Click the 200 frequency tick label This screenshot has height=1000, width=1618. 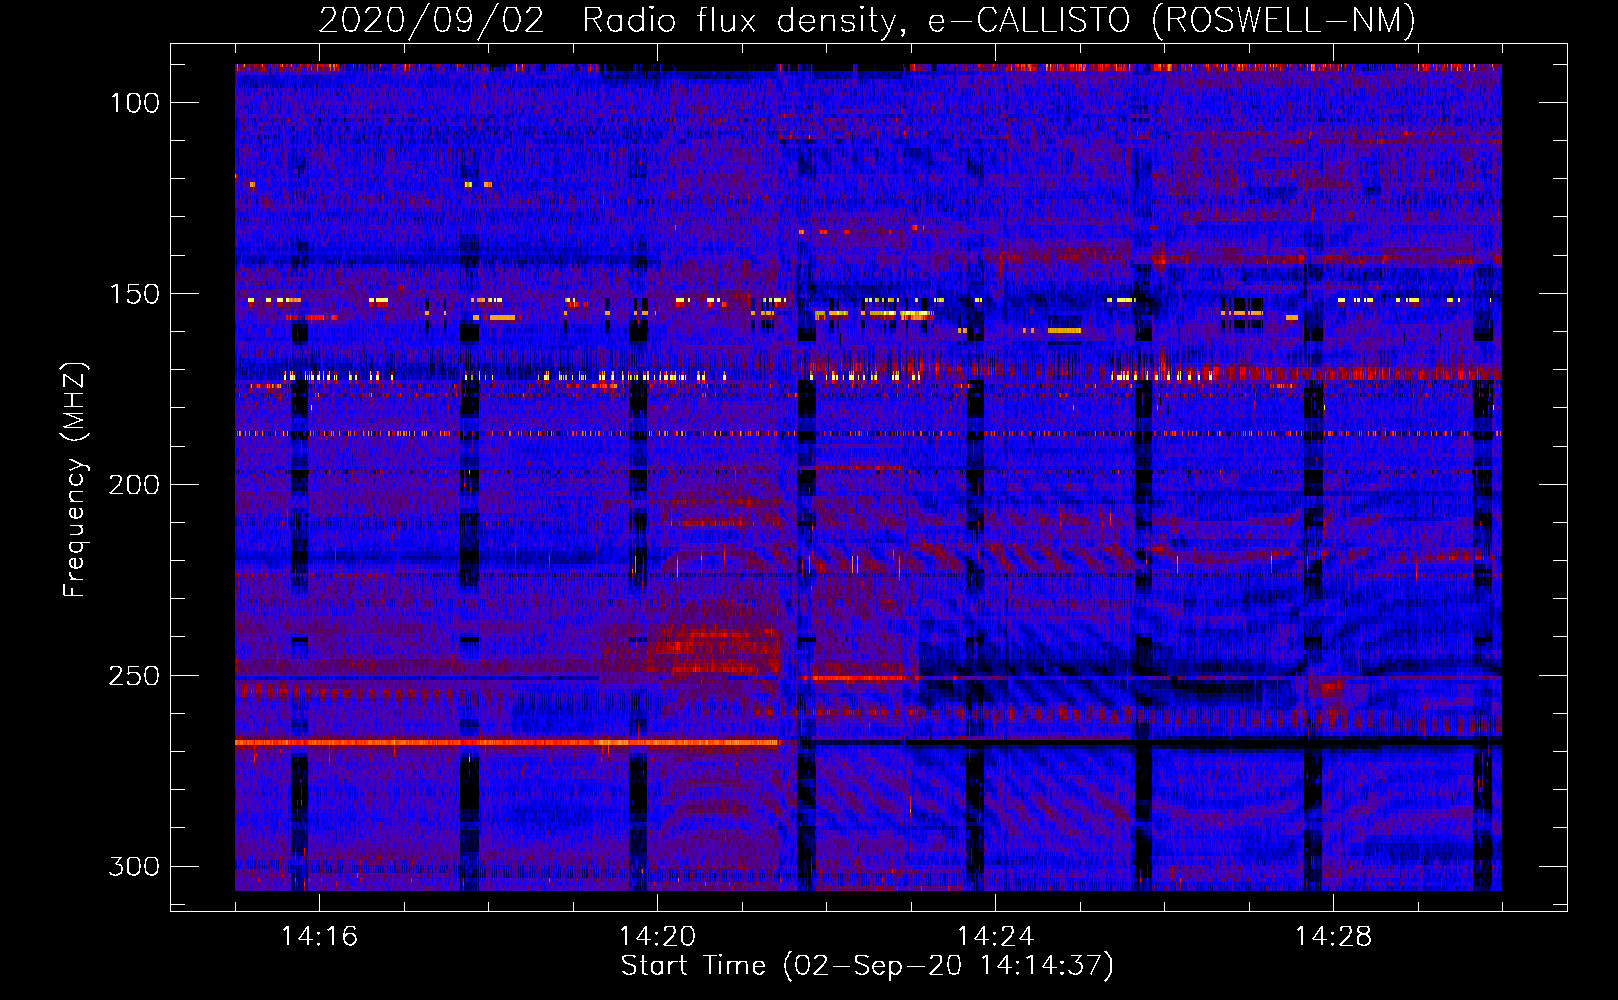135,485
